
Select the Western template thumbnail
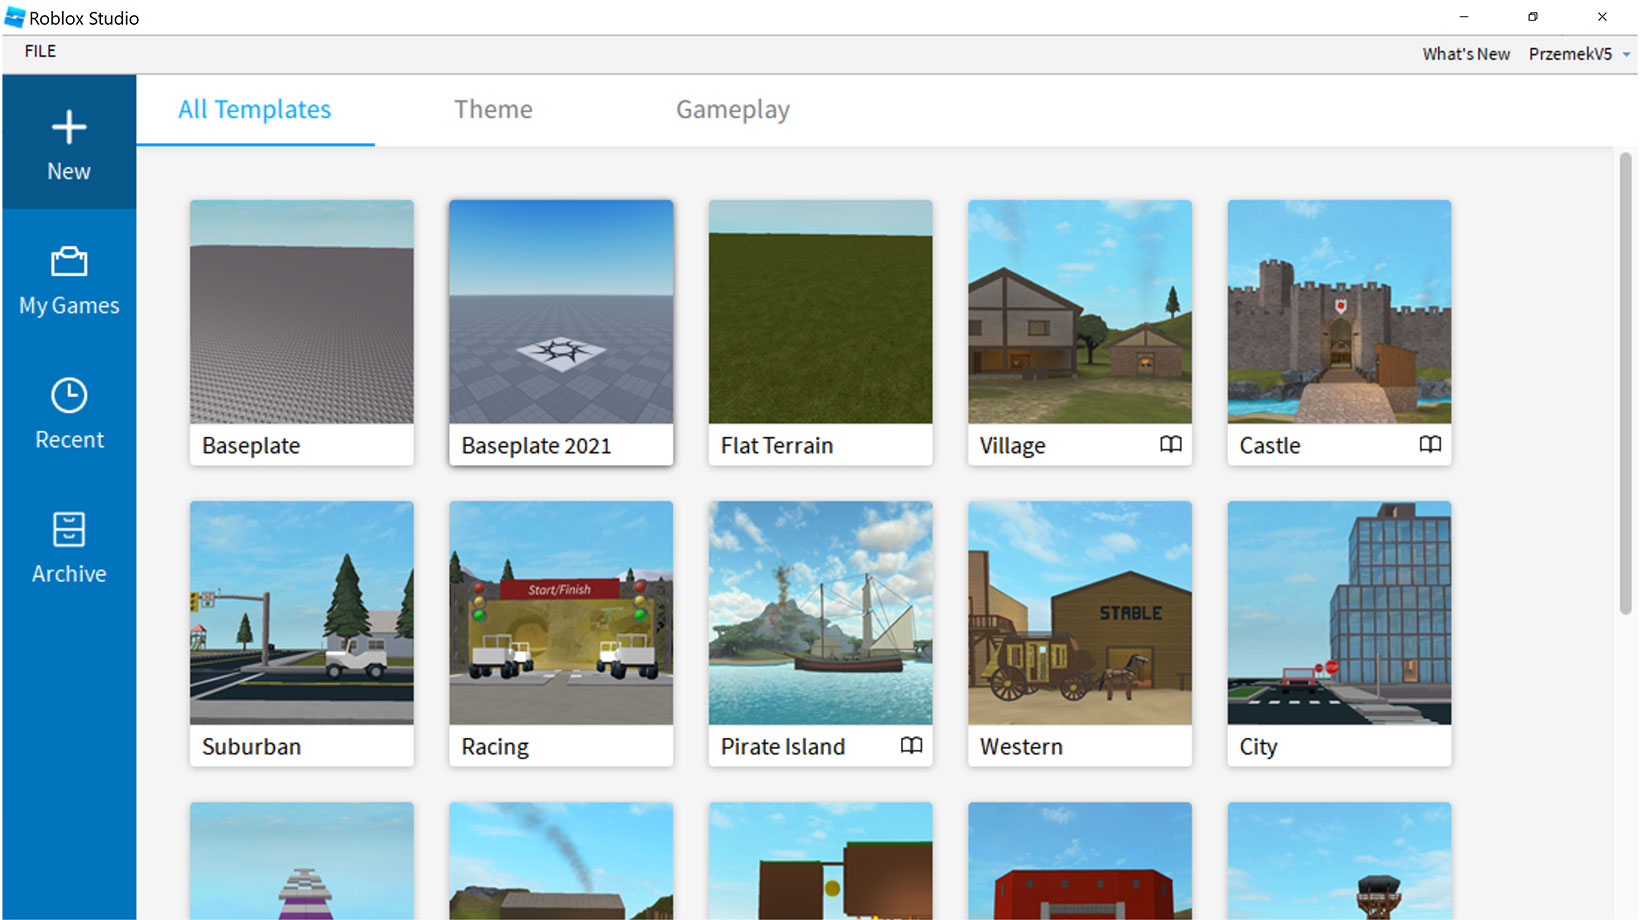point(1079,612)
